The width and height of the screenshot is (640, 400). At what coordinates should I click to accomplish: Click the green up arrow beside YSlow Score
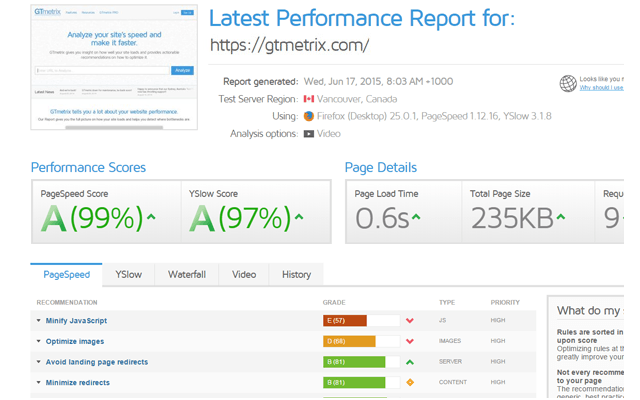coord(299,217)
